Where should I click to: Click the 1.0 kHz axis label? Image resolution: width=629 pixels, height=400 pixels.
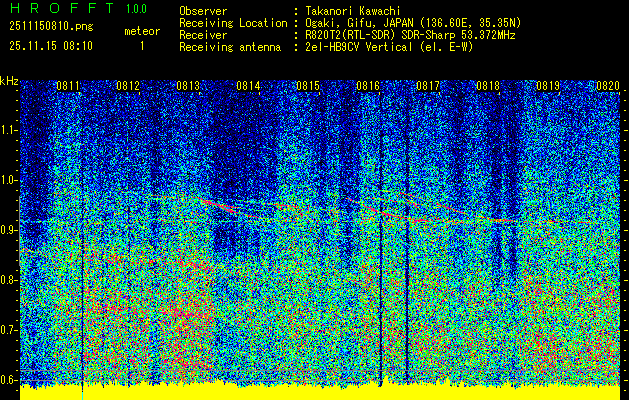[x=8, y=180]
